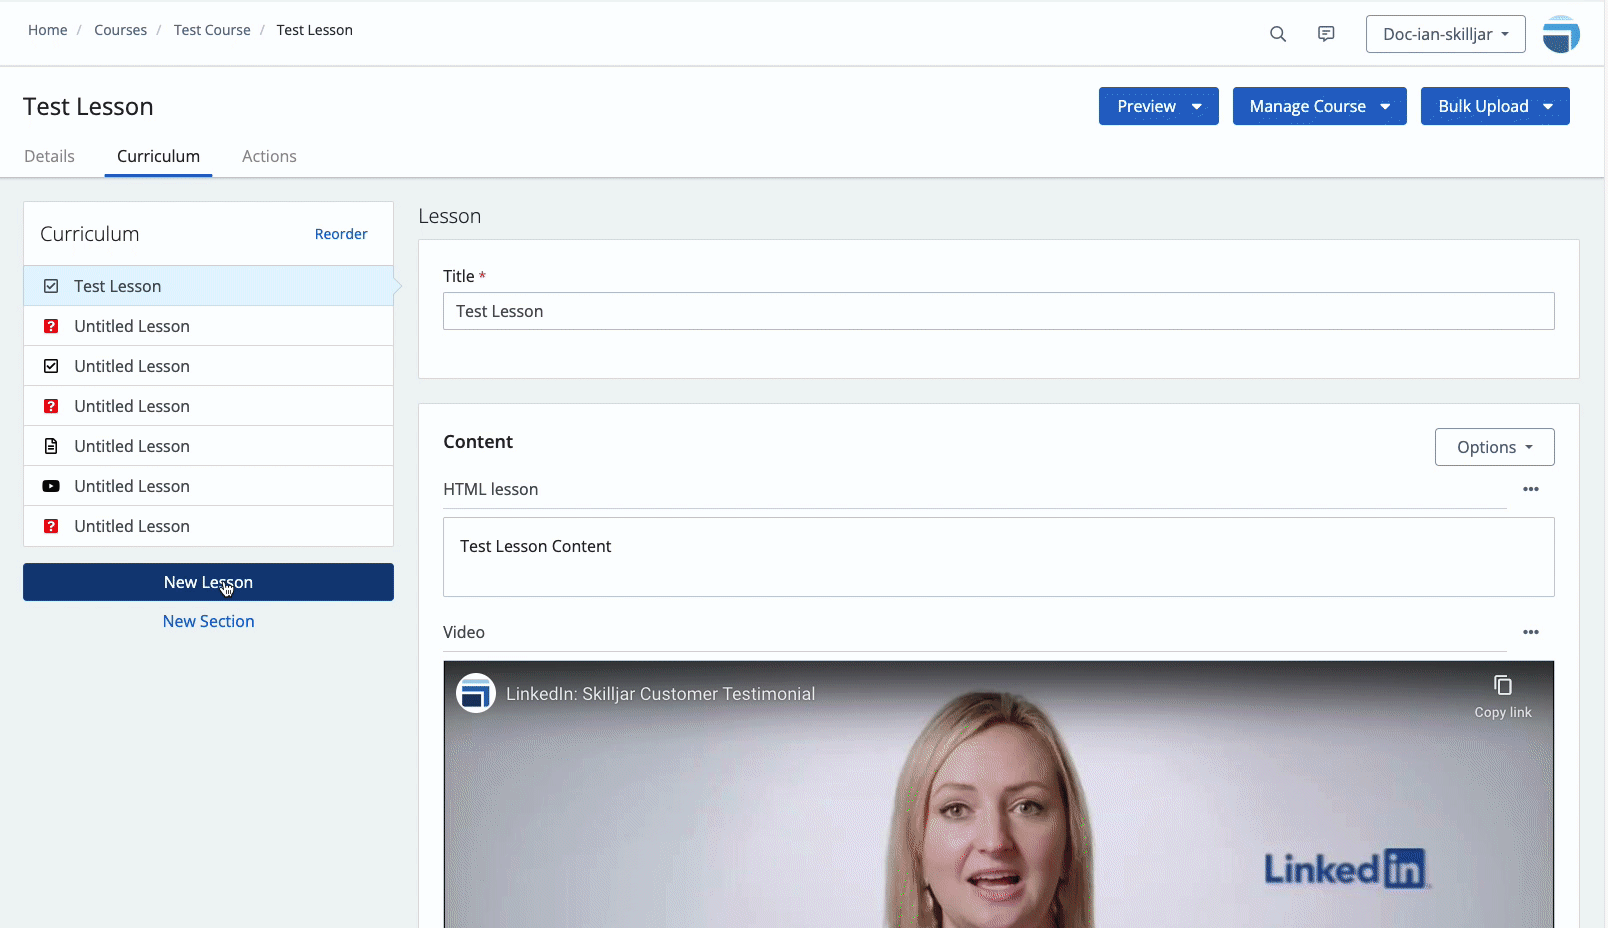Open the HTML lesson three-dot menu

[1531, 489]
